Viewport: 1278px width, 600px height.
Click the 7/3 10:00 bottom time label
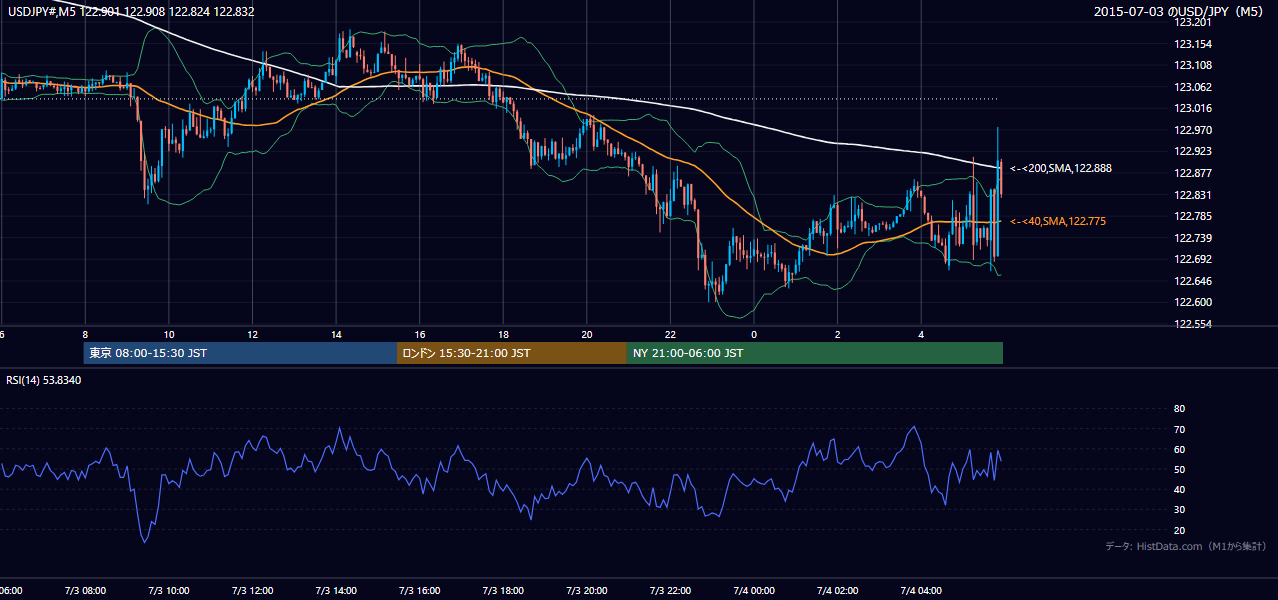tap(169, 590)
